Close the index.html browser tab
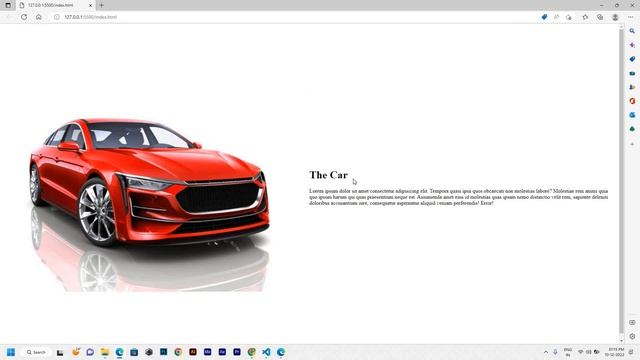640x360 pixels. (x=91, y=5)
